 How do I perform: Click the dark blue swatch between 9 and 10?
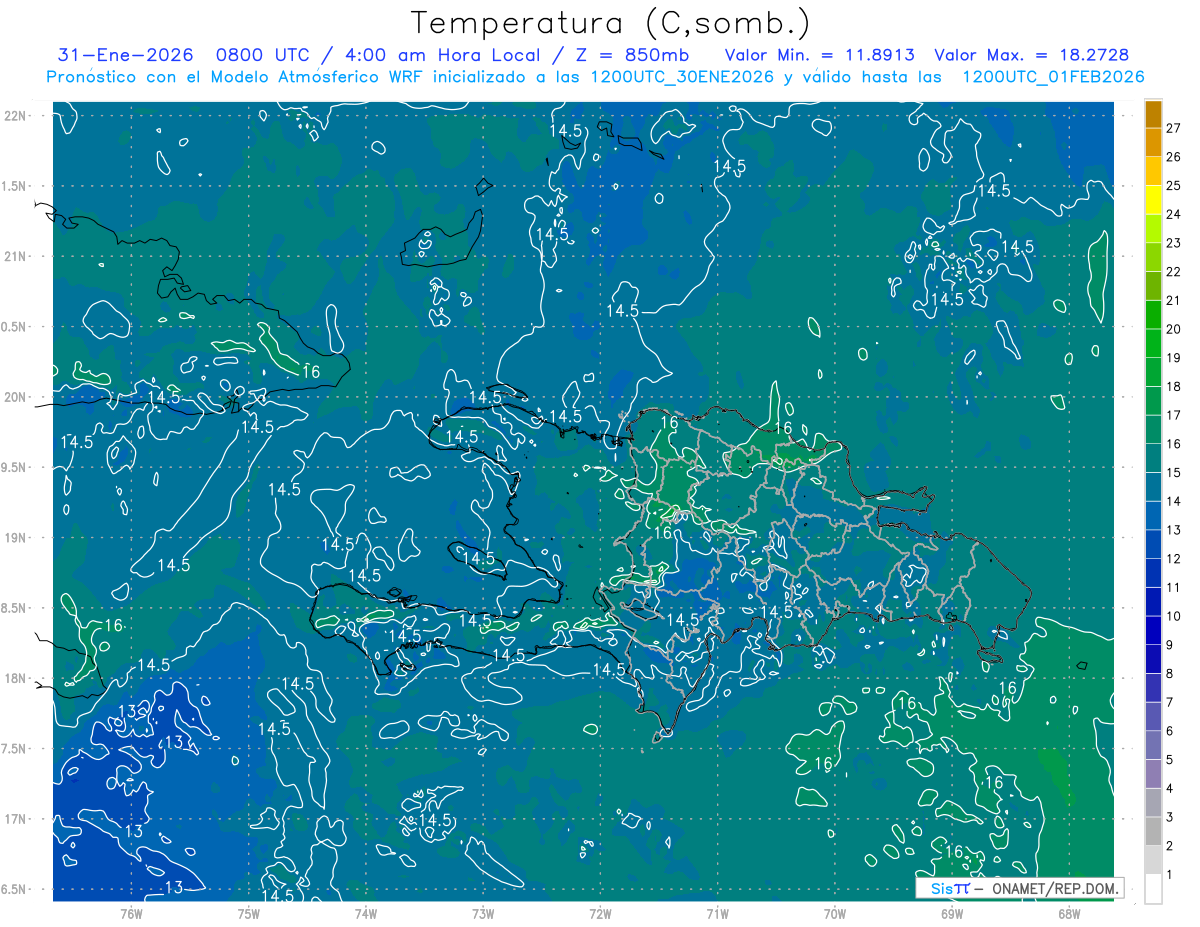point(1153,630)
